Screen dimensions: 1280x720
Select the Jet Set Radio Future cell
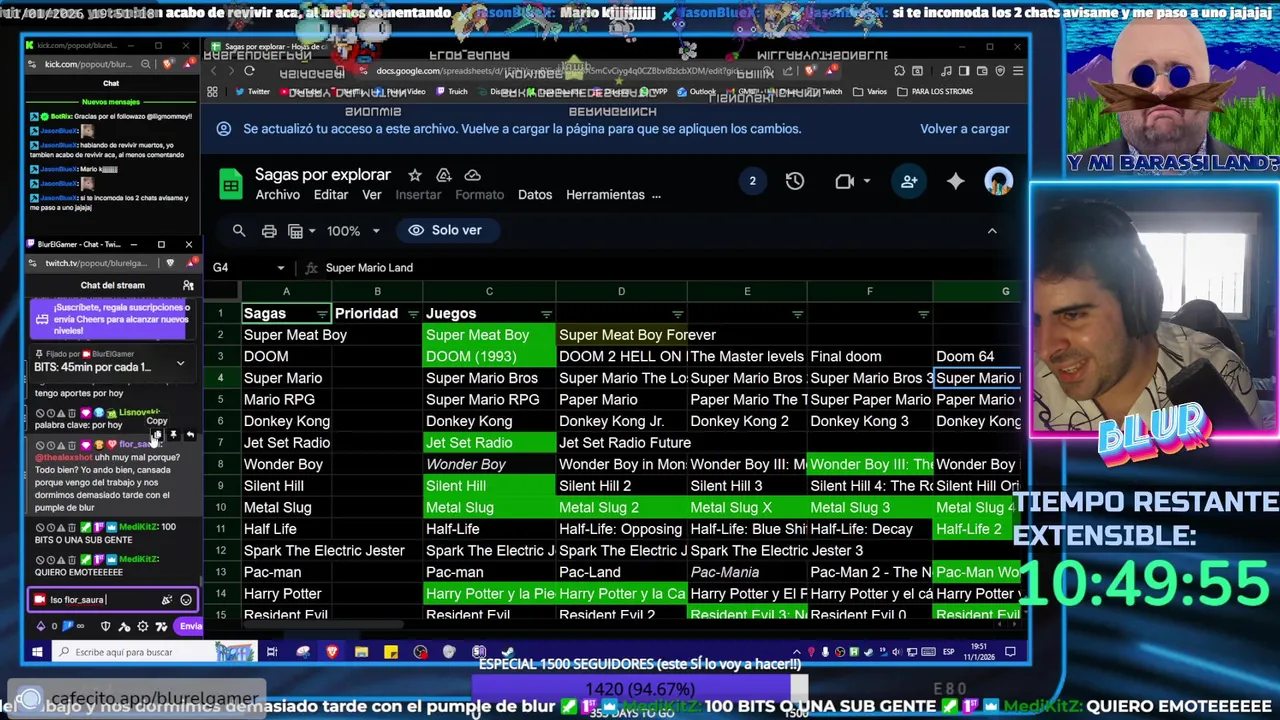click(x=621, y=443)
